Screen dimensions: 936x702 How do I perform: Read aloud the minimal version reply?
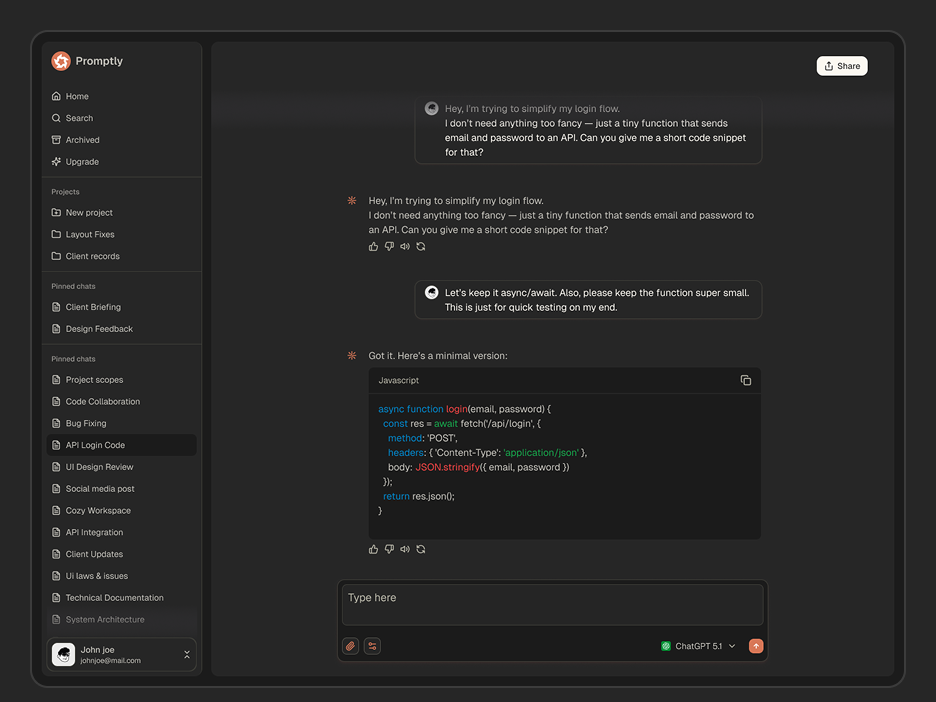click(405, 549)
